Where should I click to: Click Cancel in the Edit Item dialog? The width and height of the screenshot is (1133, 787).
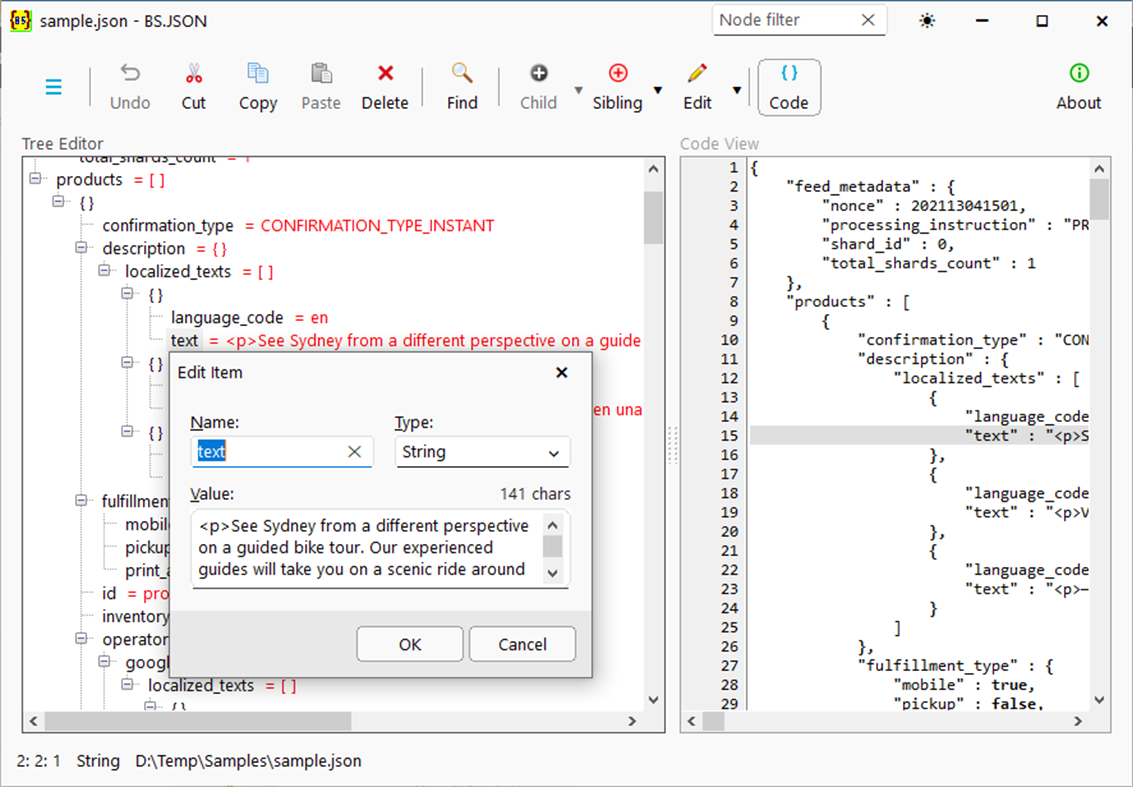[522, 644]
